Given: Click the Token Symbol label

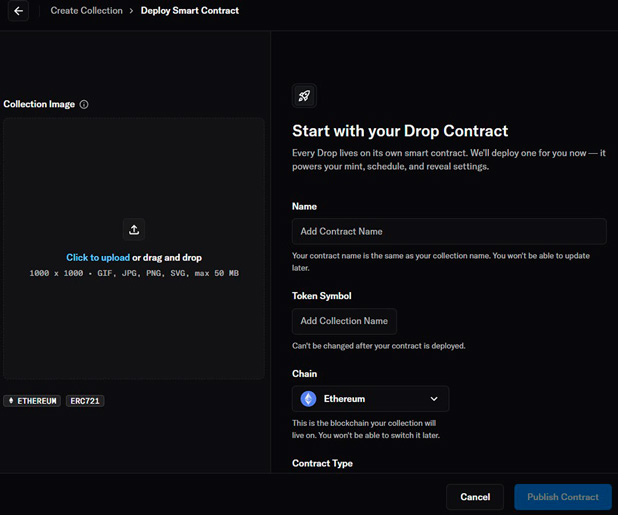Looking at the screenshot, I should (322, 296).
